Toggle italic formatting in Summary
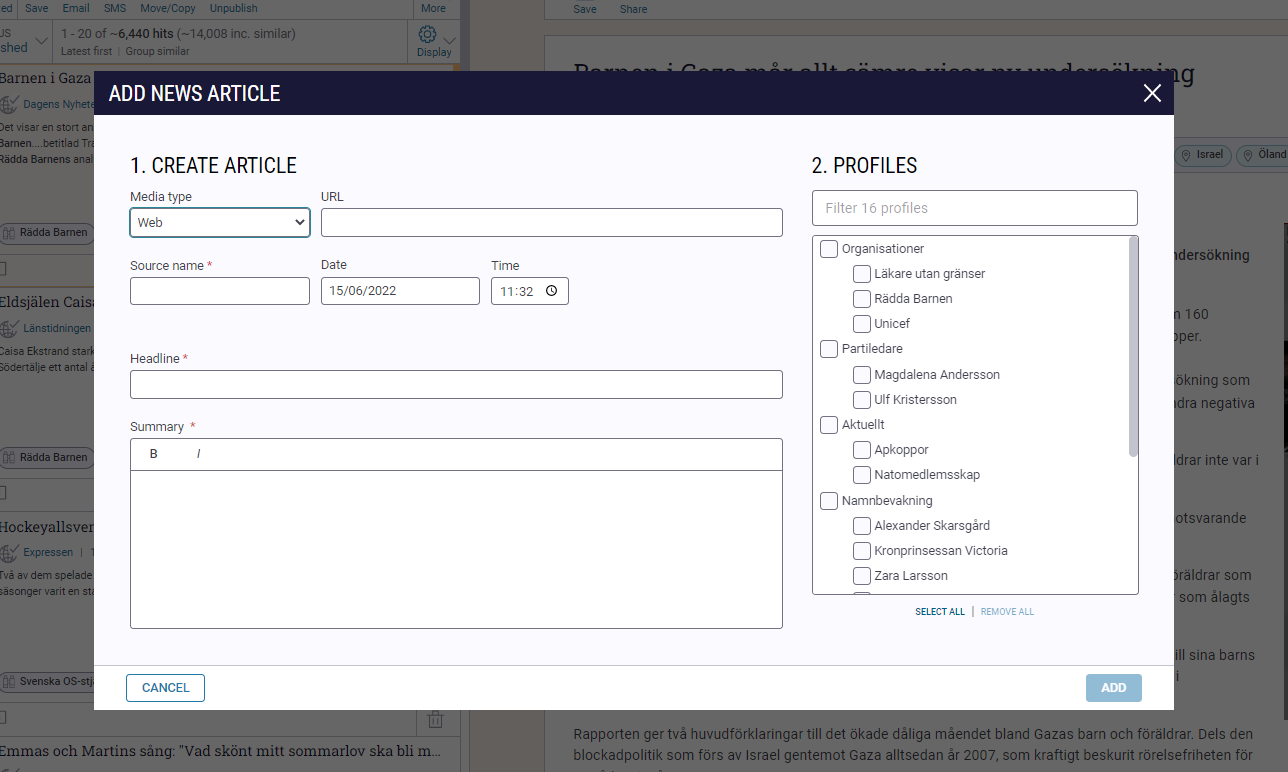 [x=198, y=454]
